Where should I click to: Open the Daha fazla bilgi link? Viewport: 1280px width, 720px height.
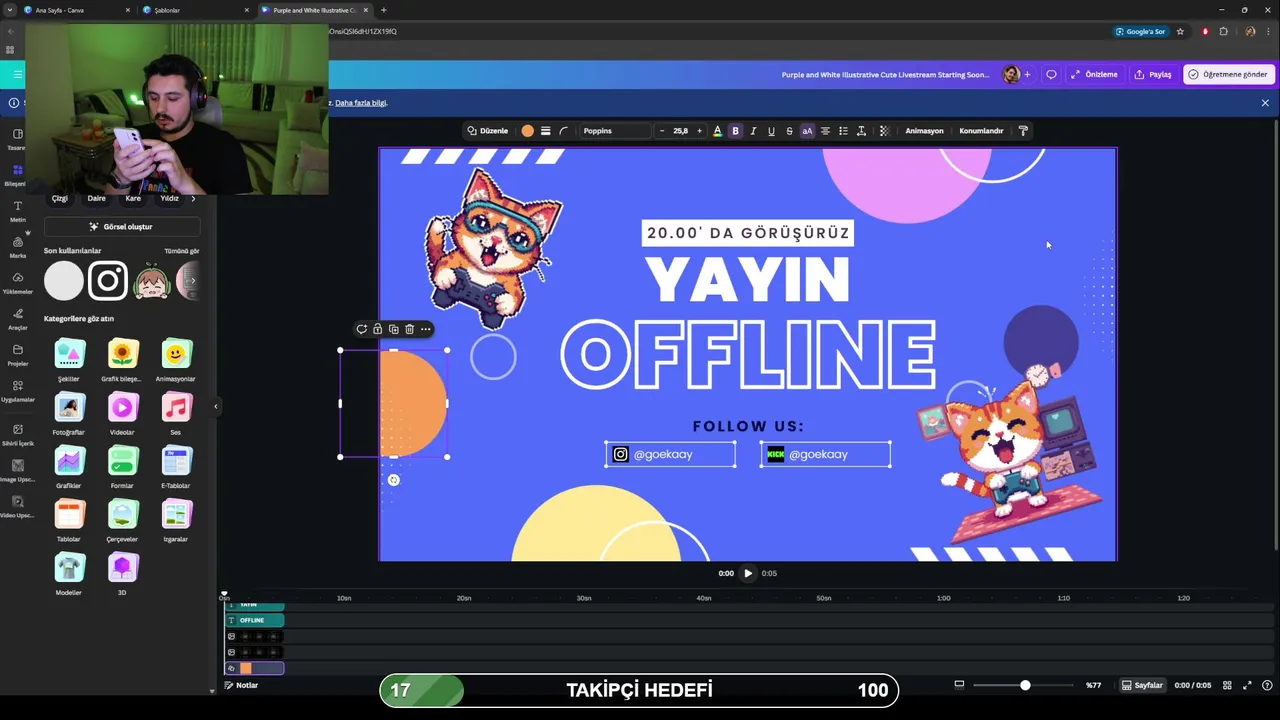pos(361,103)
